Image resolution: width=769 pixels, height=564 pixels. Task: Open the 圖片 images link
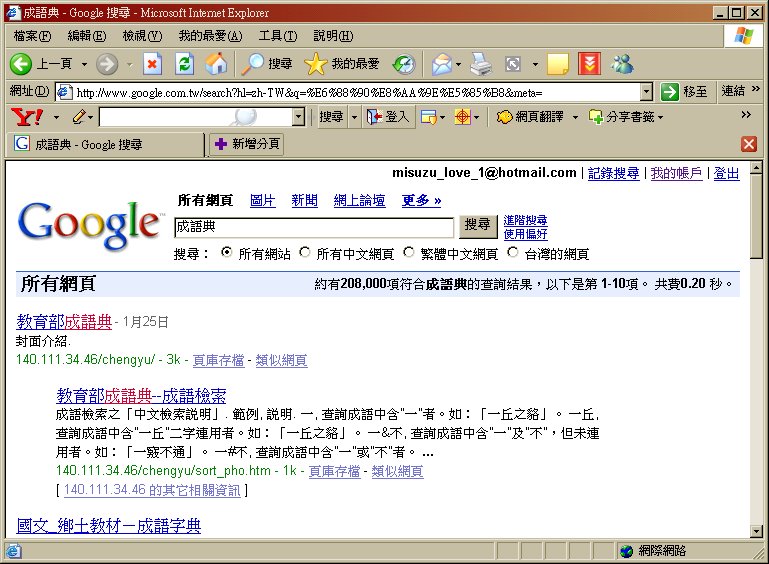click(262, 201)
